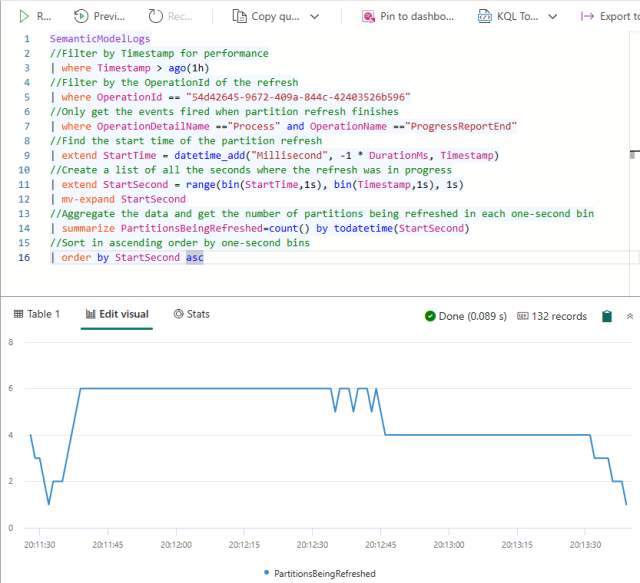
Task: Expand the Copy query dropdown arrow
Action: click(314, 17)
